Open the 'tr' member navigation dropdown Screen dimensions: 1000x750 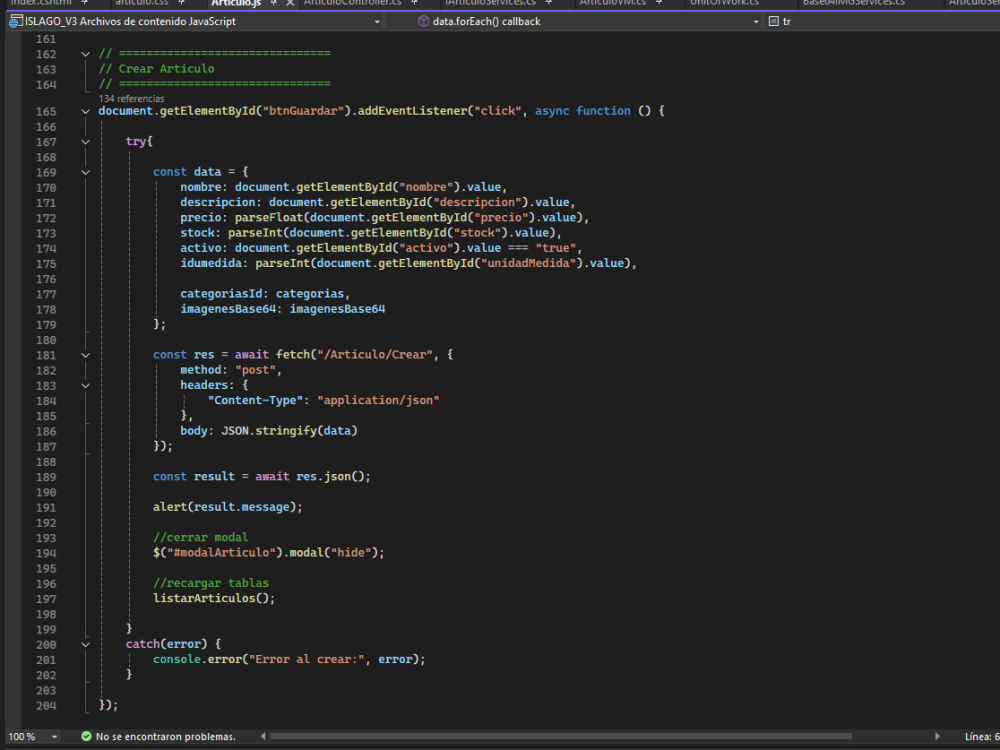click(x=884, y=22)
